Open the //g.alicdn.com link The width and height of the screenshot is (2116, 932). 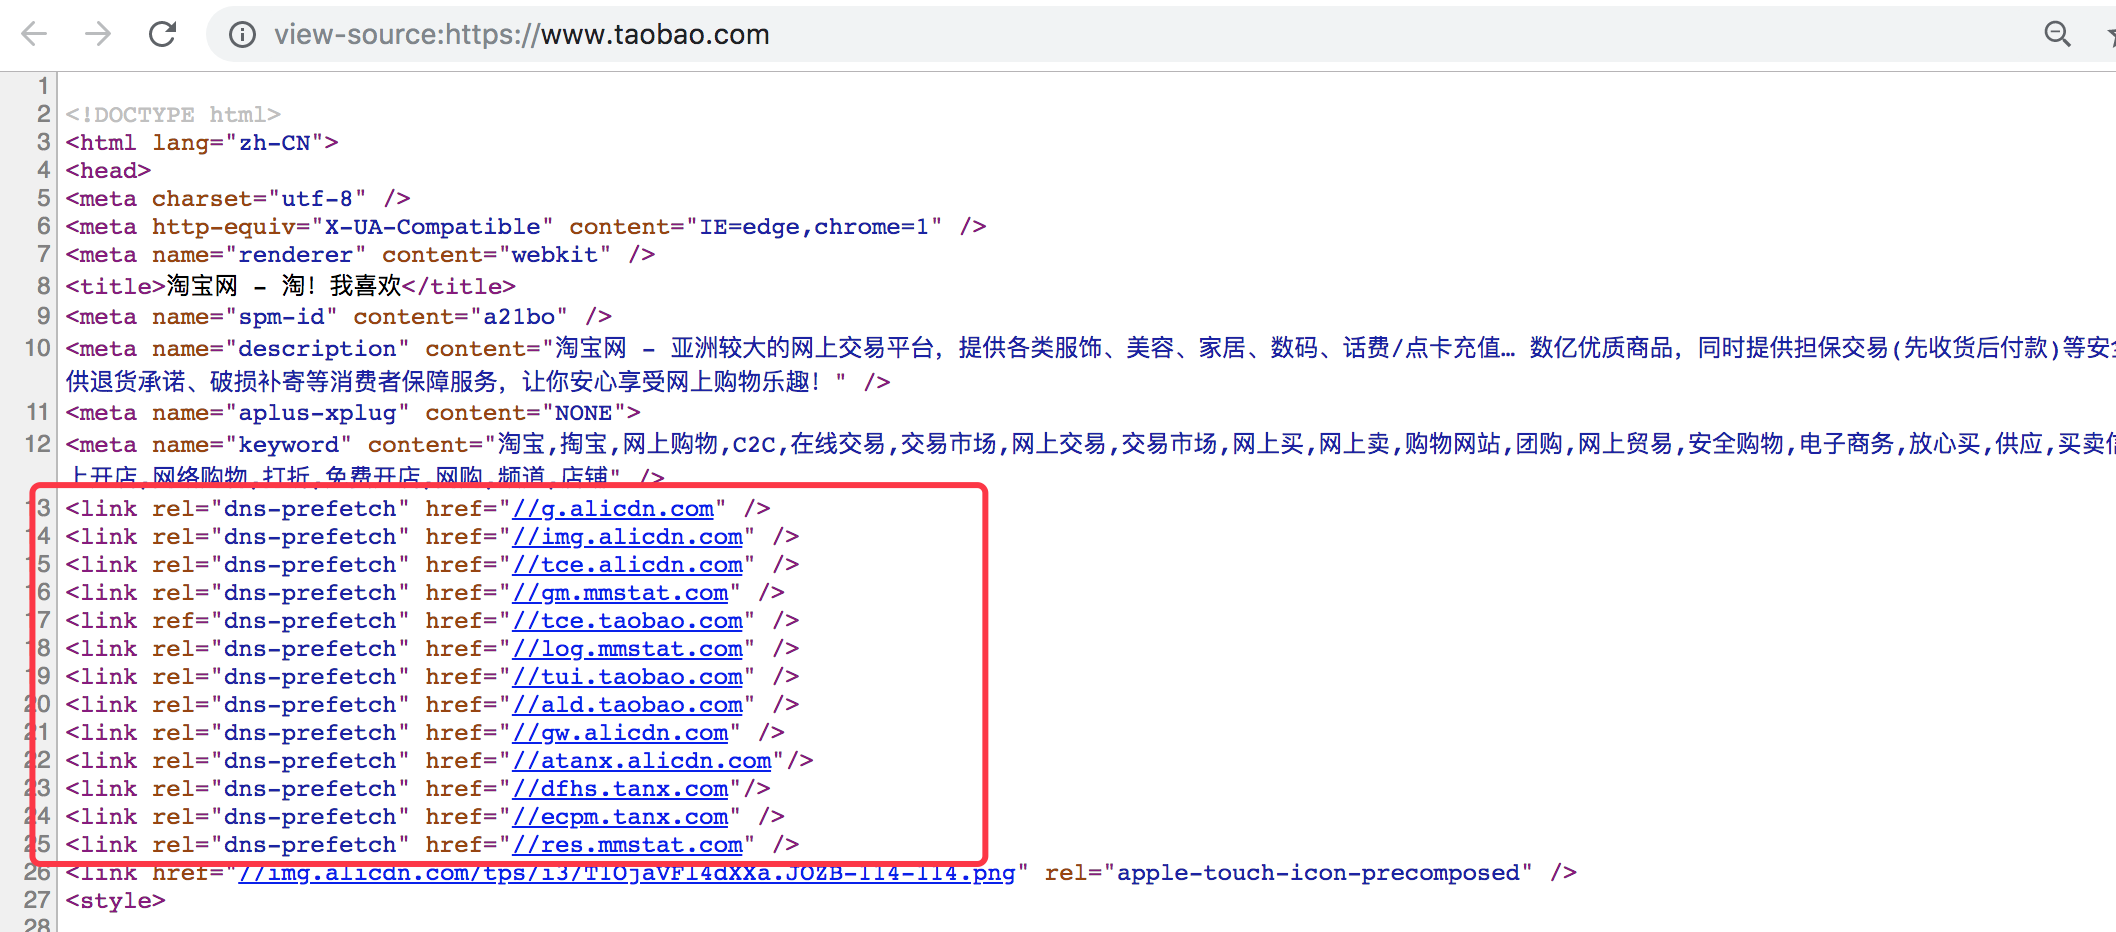coord(613,509)
